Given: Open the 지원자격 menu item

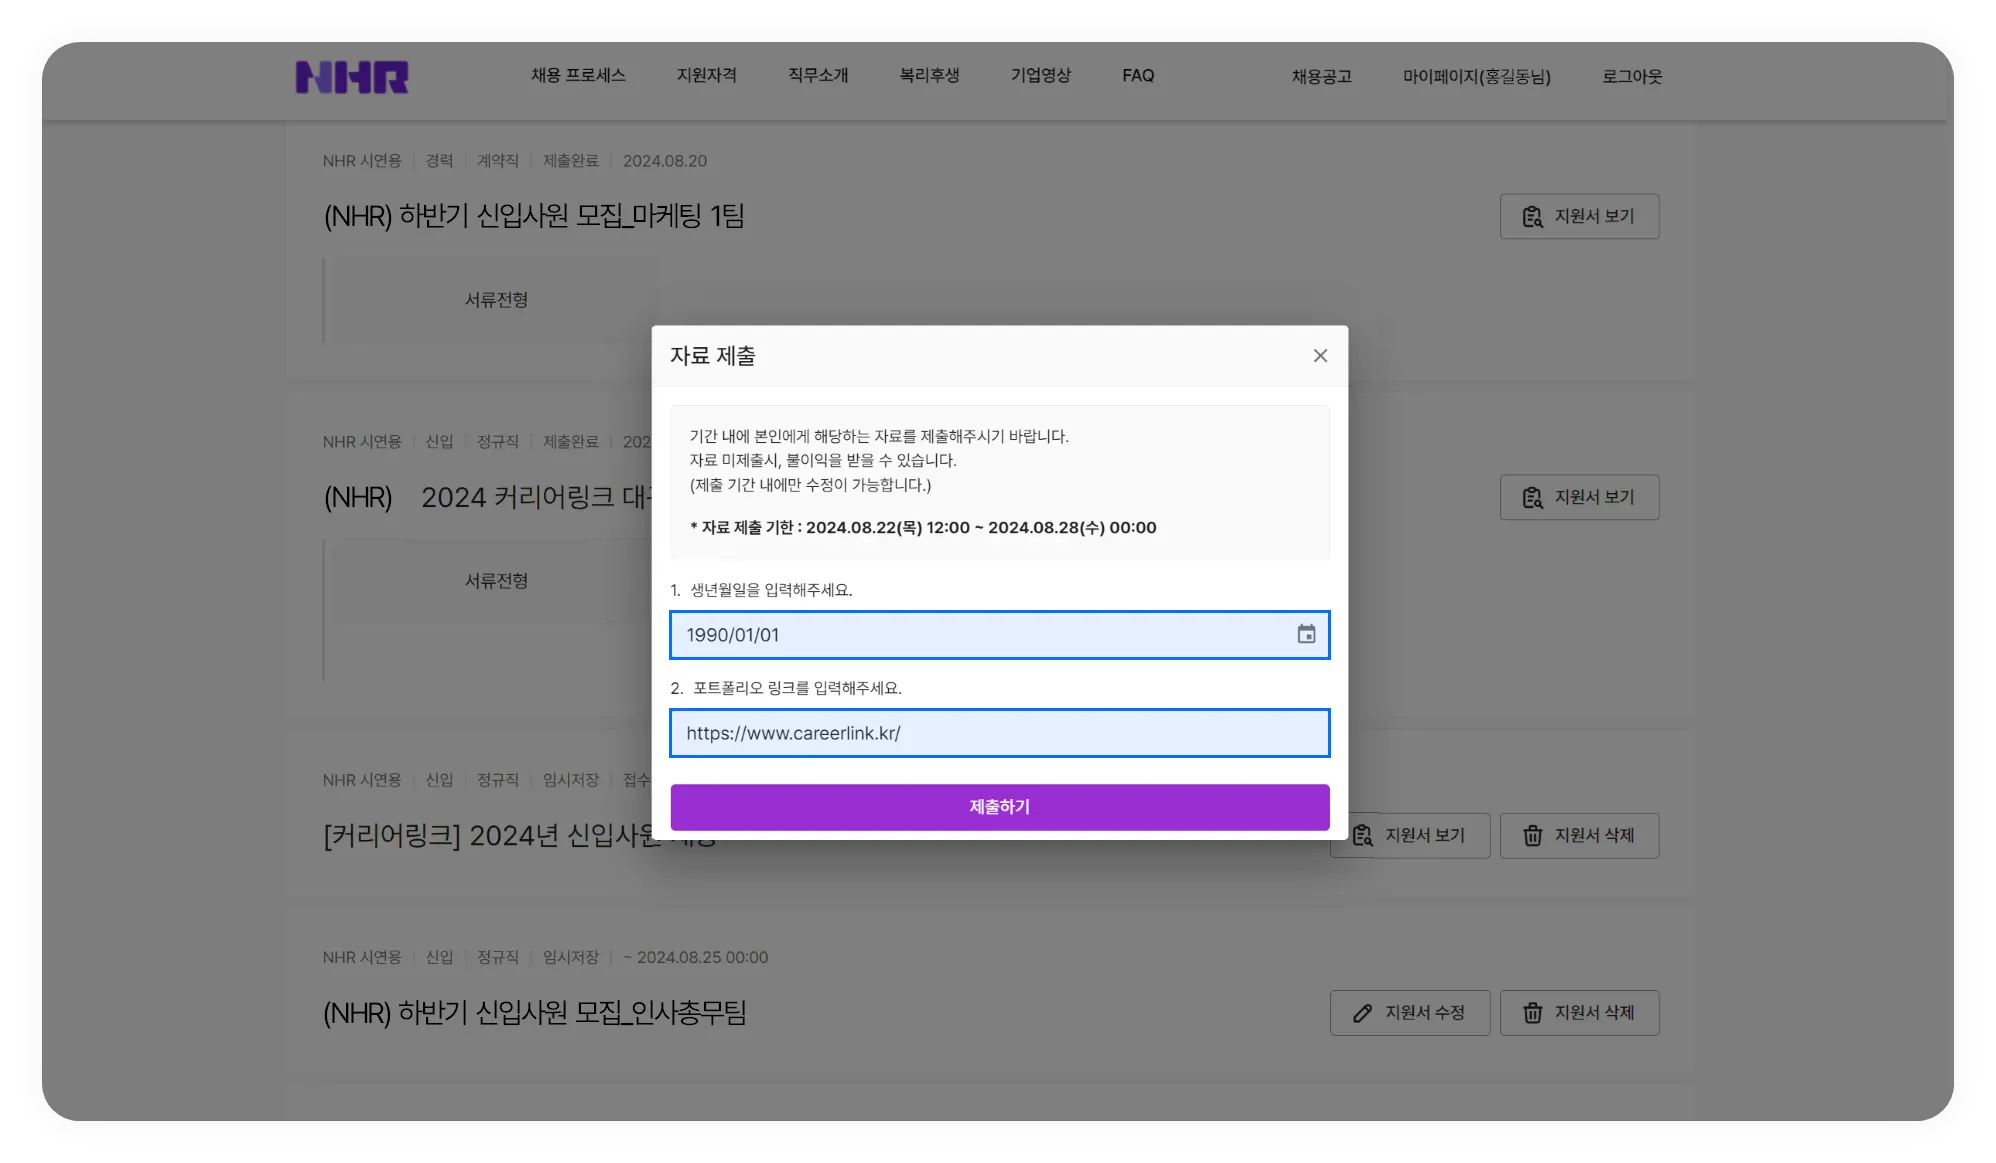Looking at the screenshot, I should (x=706, y=76).
